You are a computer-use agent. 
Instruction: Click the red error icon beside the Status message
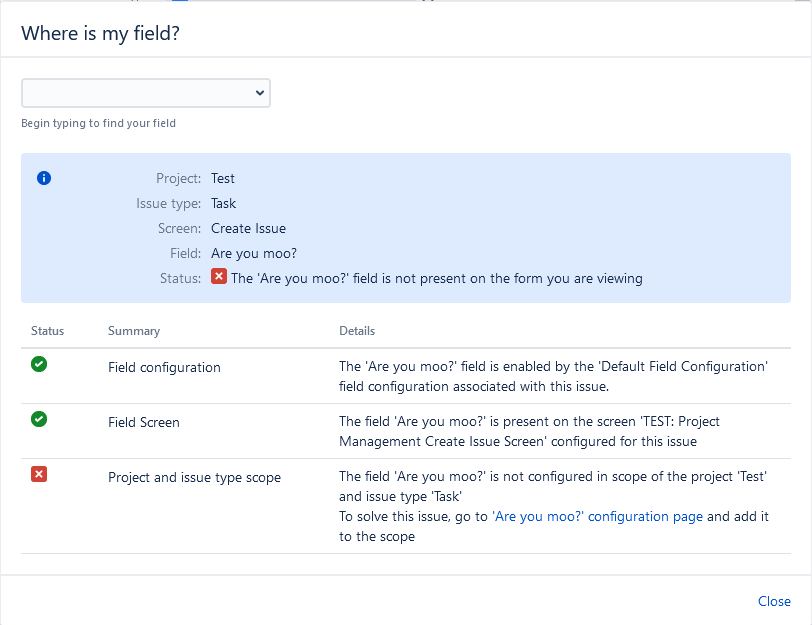[219, 278]
